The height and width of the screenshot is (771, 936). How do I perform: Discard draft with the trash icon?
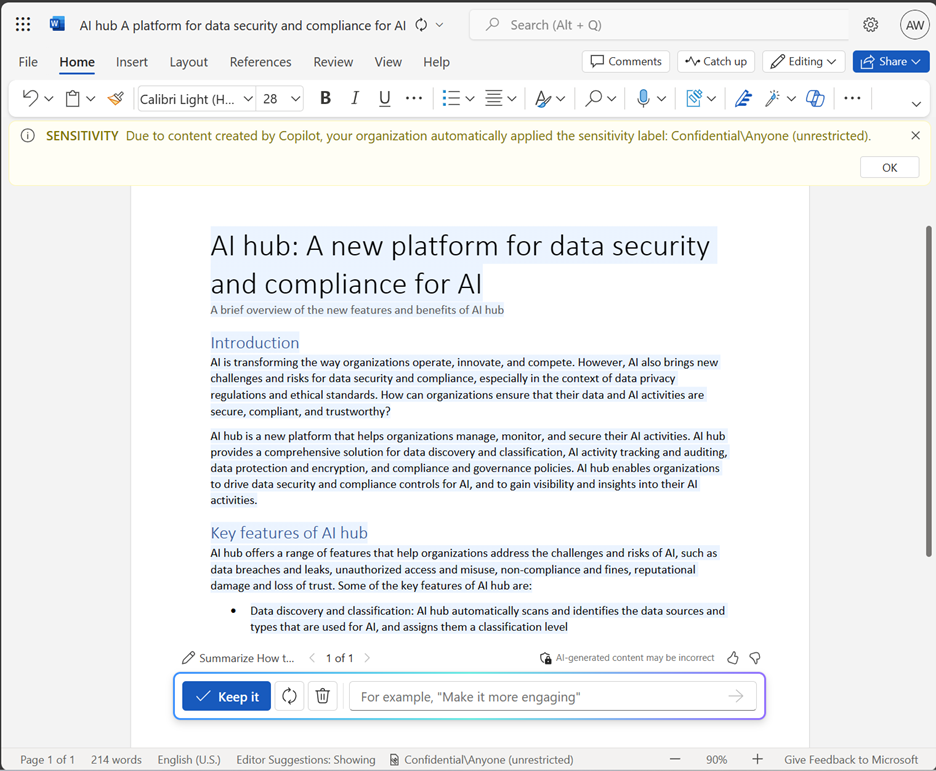323,696
